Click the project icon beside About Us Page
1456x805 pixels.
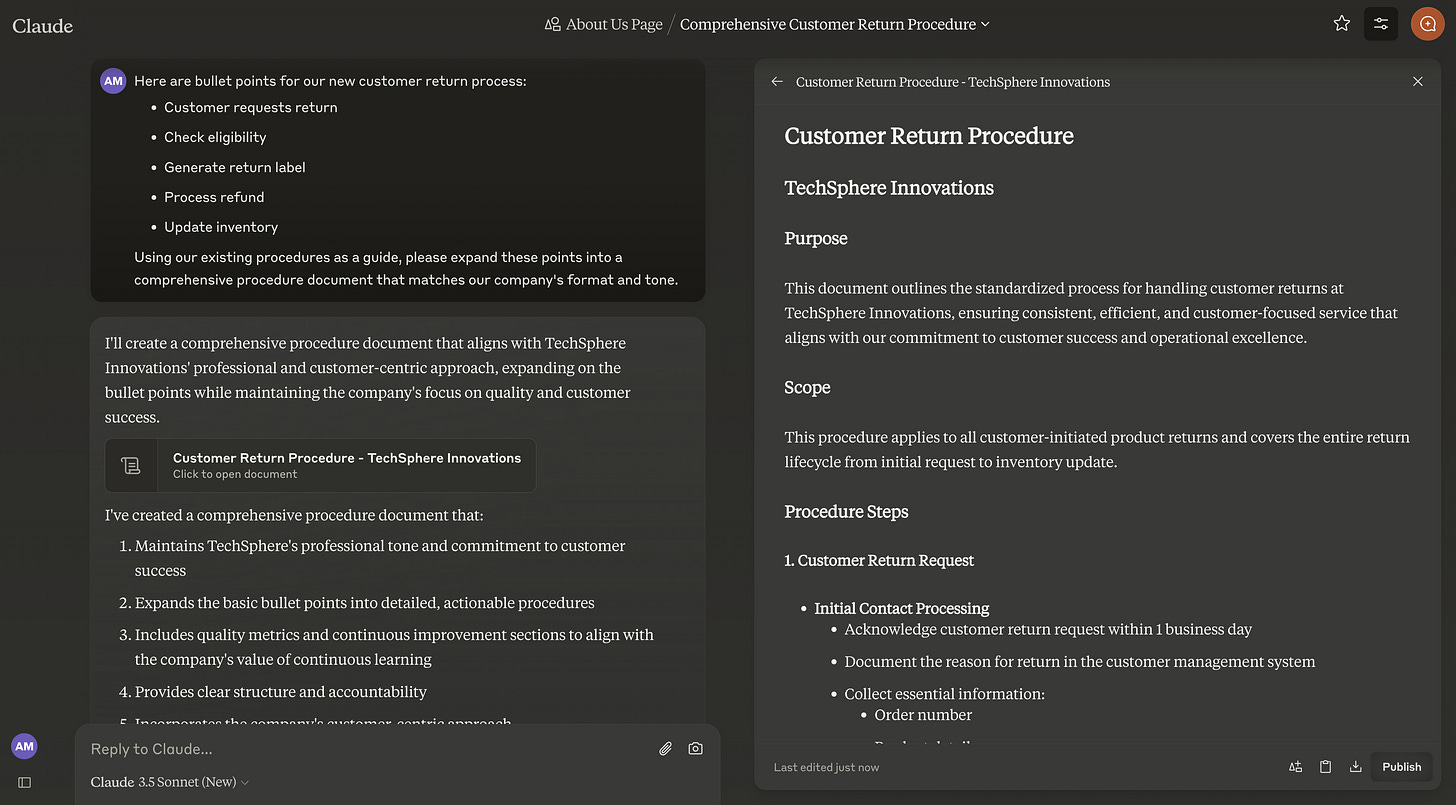553,24
